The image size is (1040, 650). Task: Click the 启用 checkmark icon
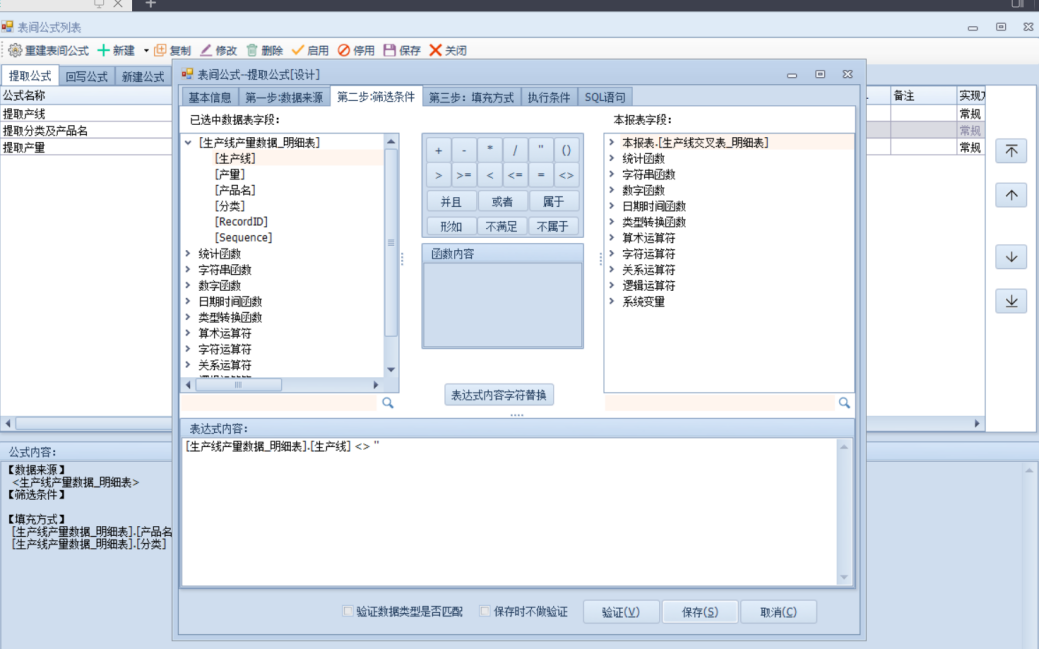click(x=298, y=50)
